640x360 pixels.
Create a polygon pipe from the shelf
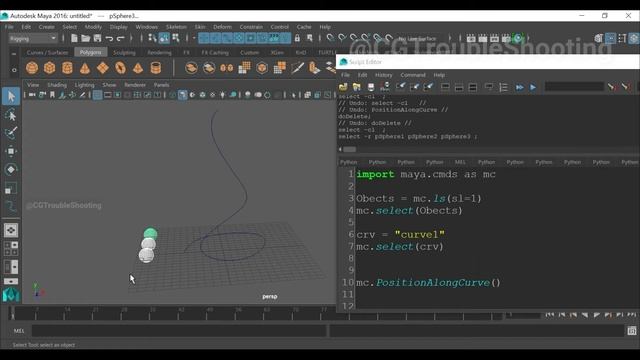click(x=156, y=68)
